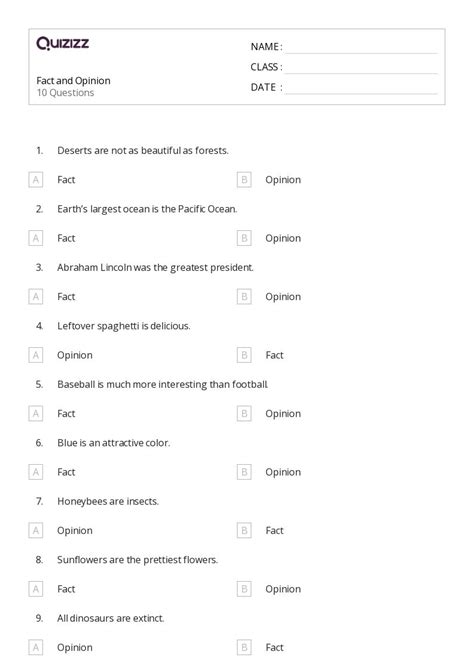This screenshot has height=670, width=474.
Task: Check A Fact for sunflowers question
Action: 36,590
